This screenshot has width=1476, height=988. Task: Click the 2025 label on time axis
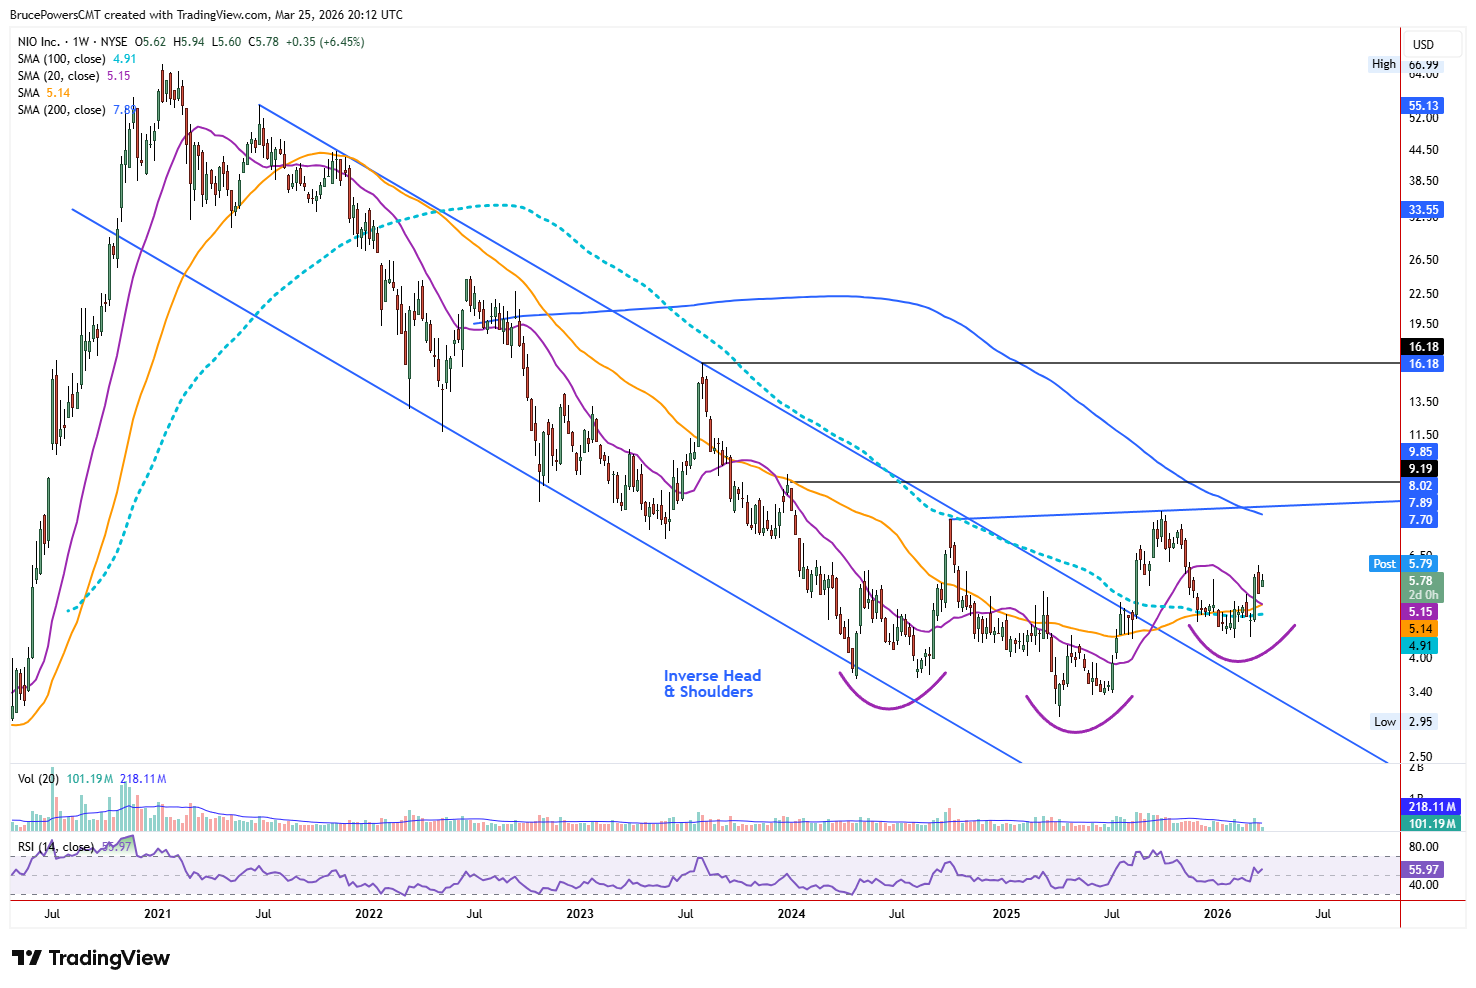pyautogui.click(x=1006, y=914)
